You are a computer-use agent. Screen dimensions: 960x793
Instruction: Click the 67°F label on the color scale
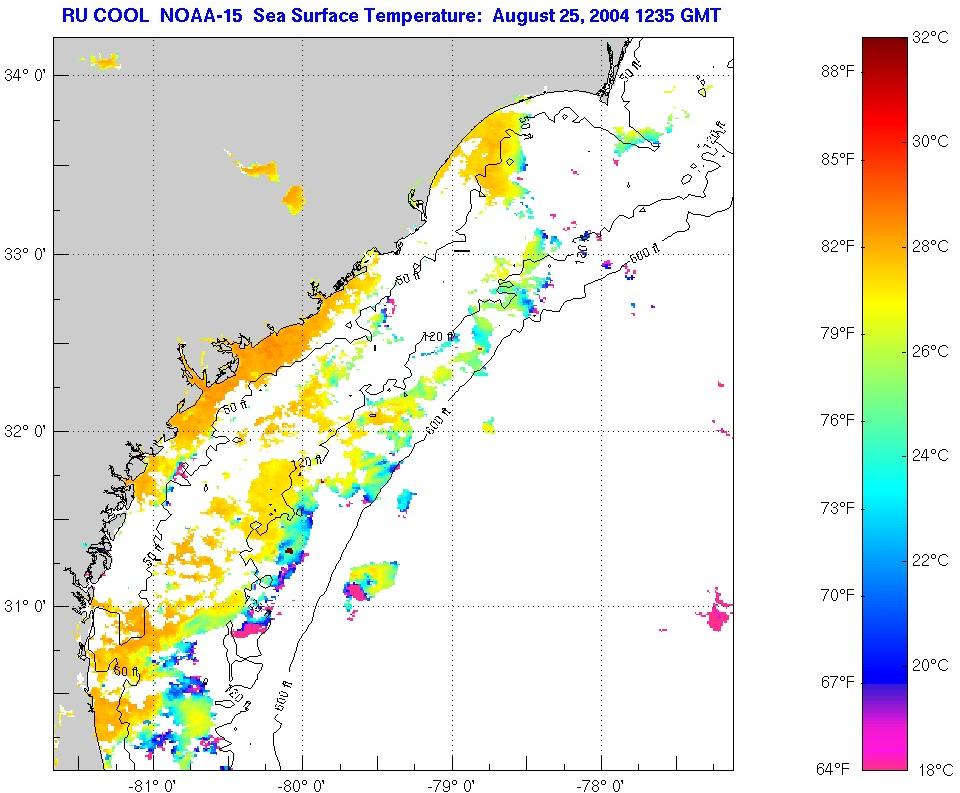[x=838, y=682]
